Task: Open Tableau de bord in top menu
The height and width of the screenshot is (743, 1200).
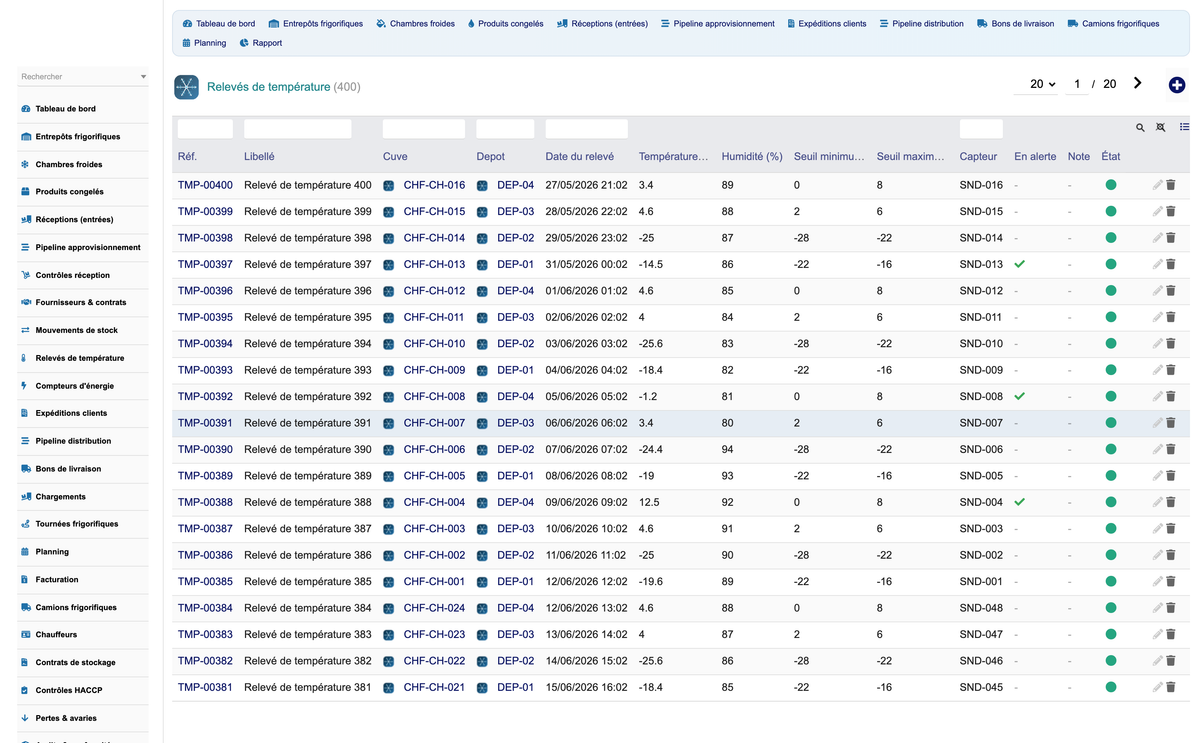Action: [219, 24]
